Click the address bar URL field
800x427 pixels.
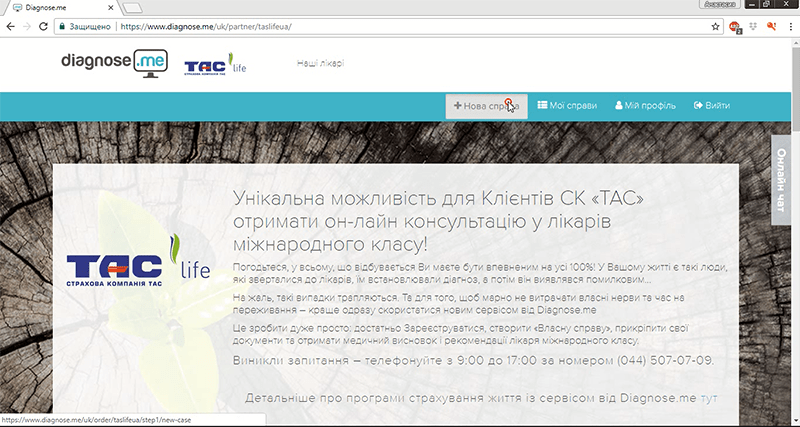tap(388, 27)
